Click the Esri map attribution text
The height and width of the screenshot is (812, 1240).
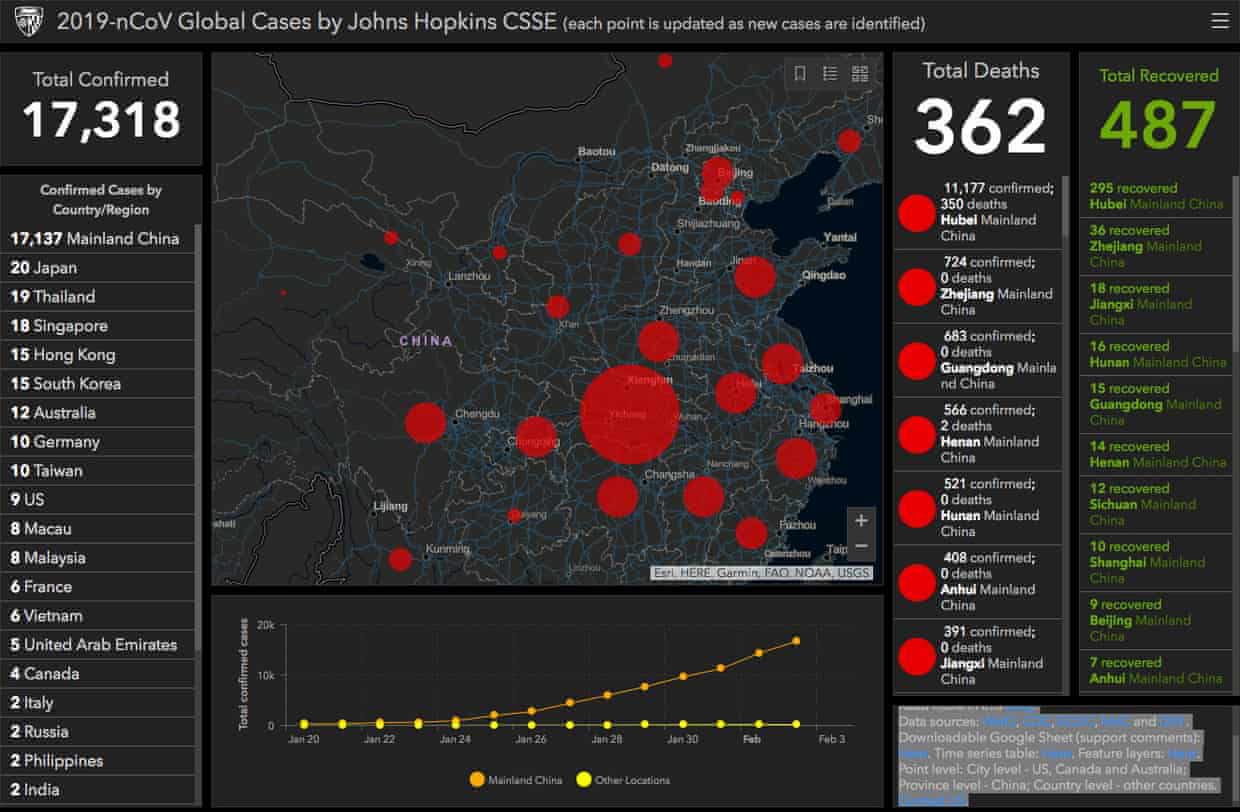tap(761, 573)
